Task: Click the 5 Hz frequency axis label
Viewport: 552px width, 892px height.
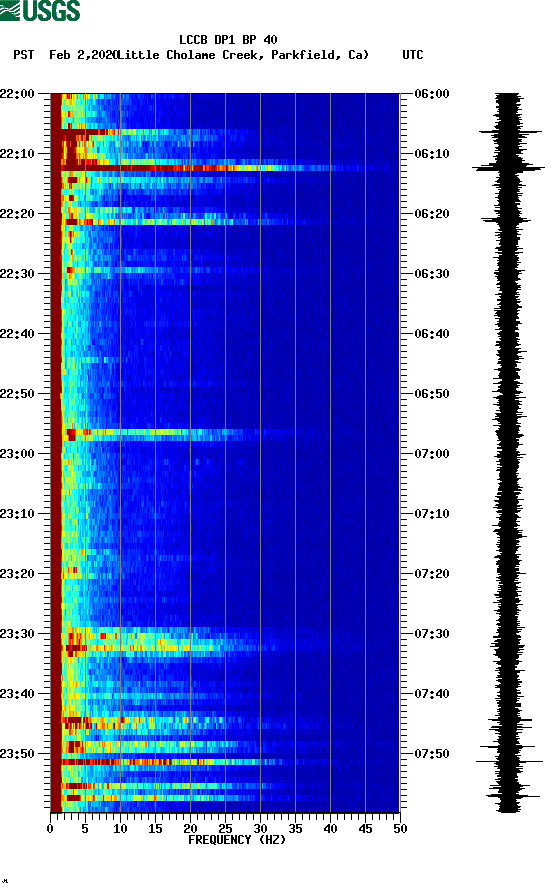Action: pos(85,829)
